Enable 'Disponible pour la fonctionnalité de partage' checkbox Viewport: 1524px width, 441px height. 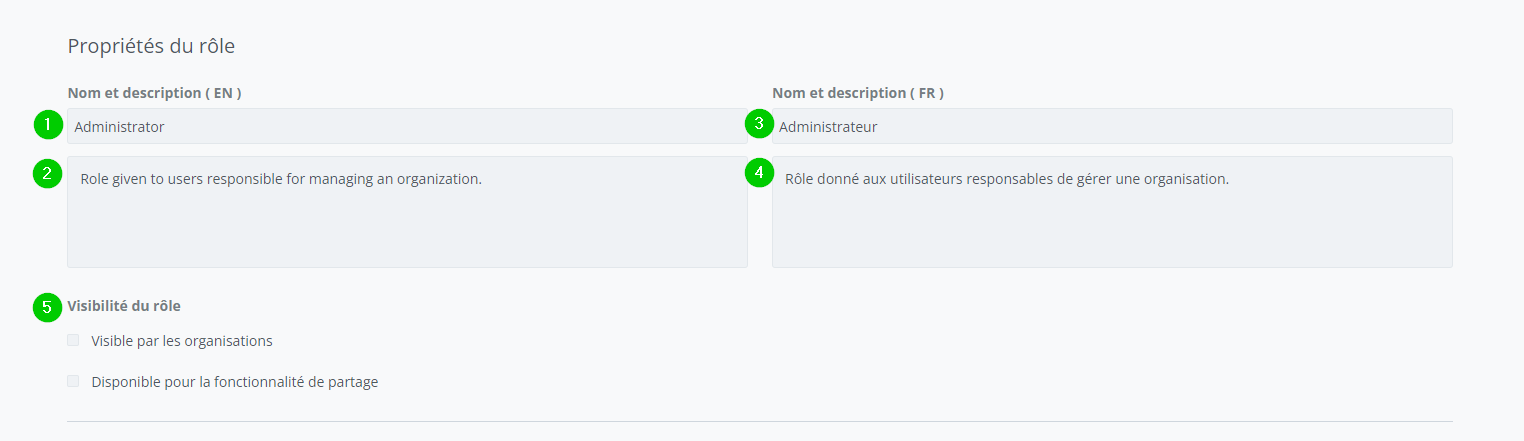73,381
